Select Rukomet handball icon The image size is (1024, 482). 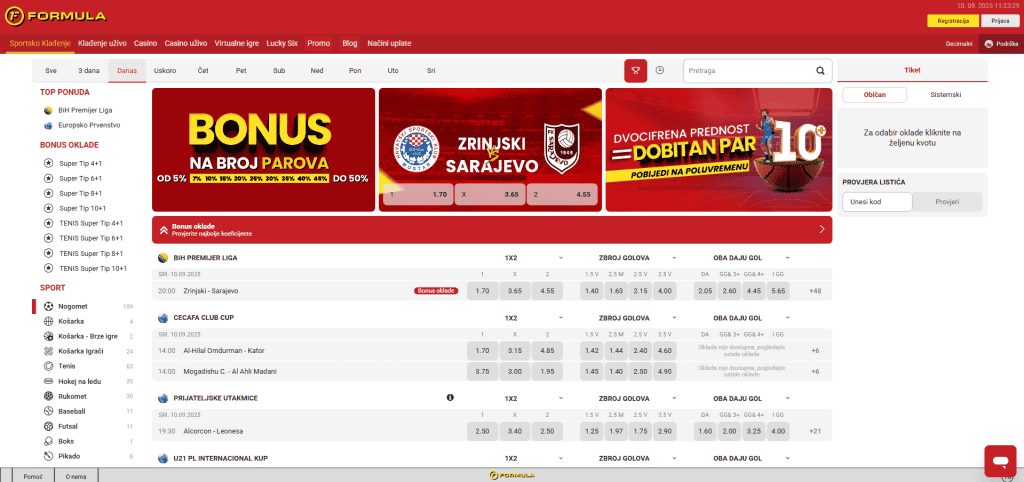tap(48, 396)
